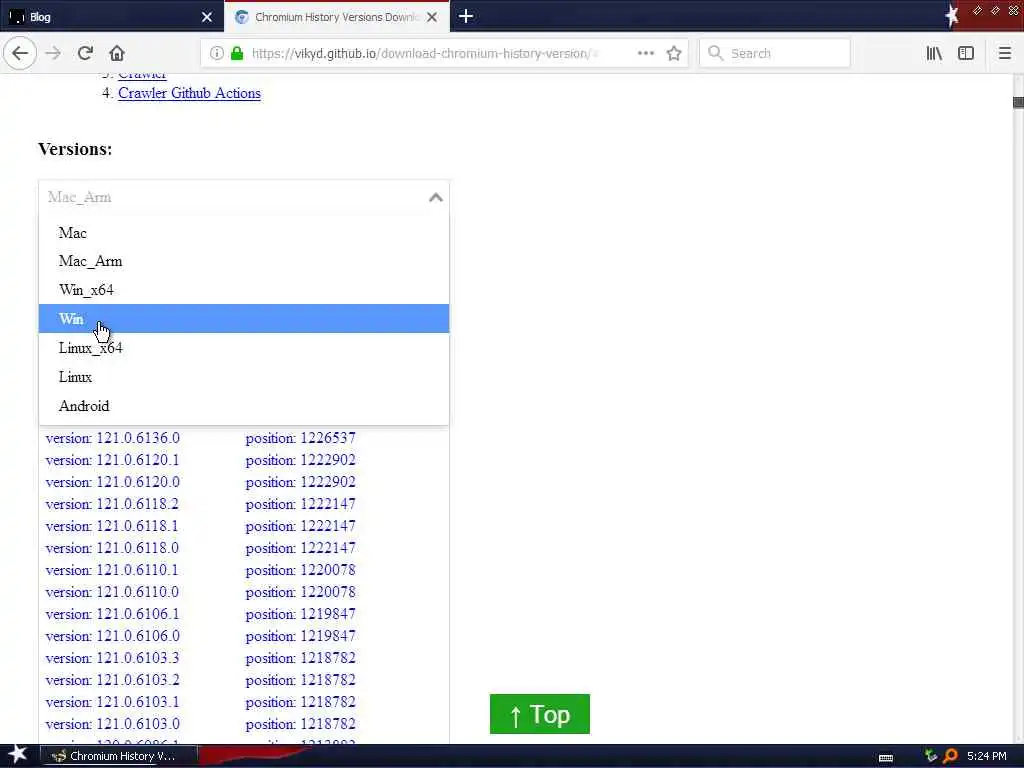
Task: Click the network tray icon
Action: pos(931,756)
